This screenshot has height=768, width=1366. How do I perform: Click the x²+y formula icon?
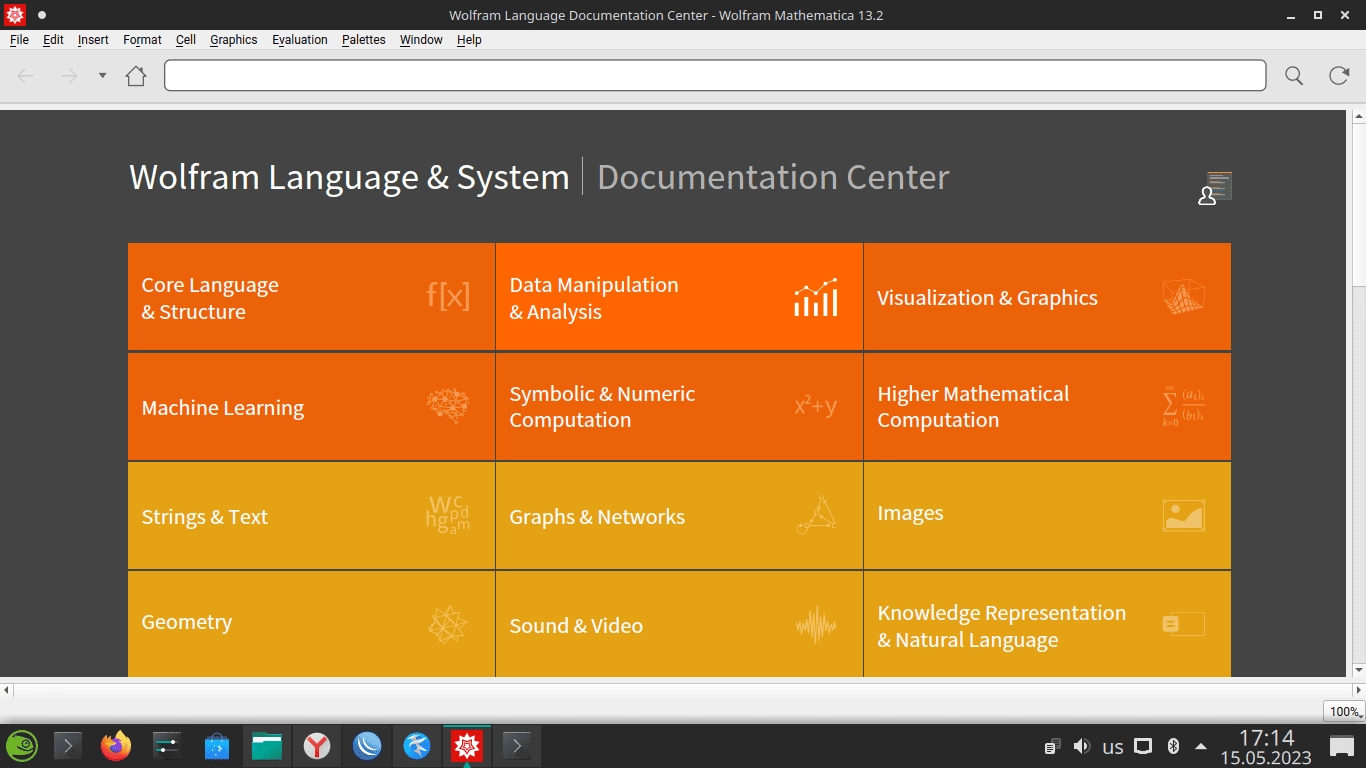tap(816, 406)
